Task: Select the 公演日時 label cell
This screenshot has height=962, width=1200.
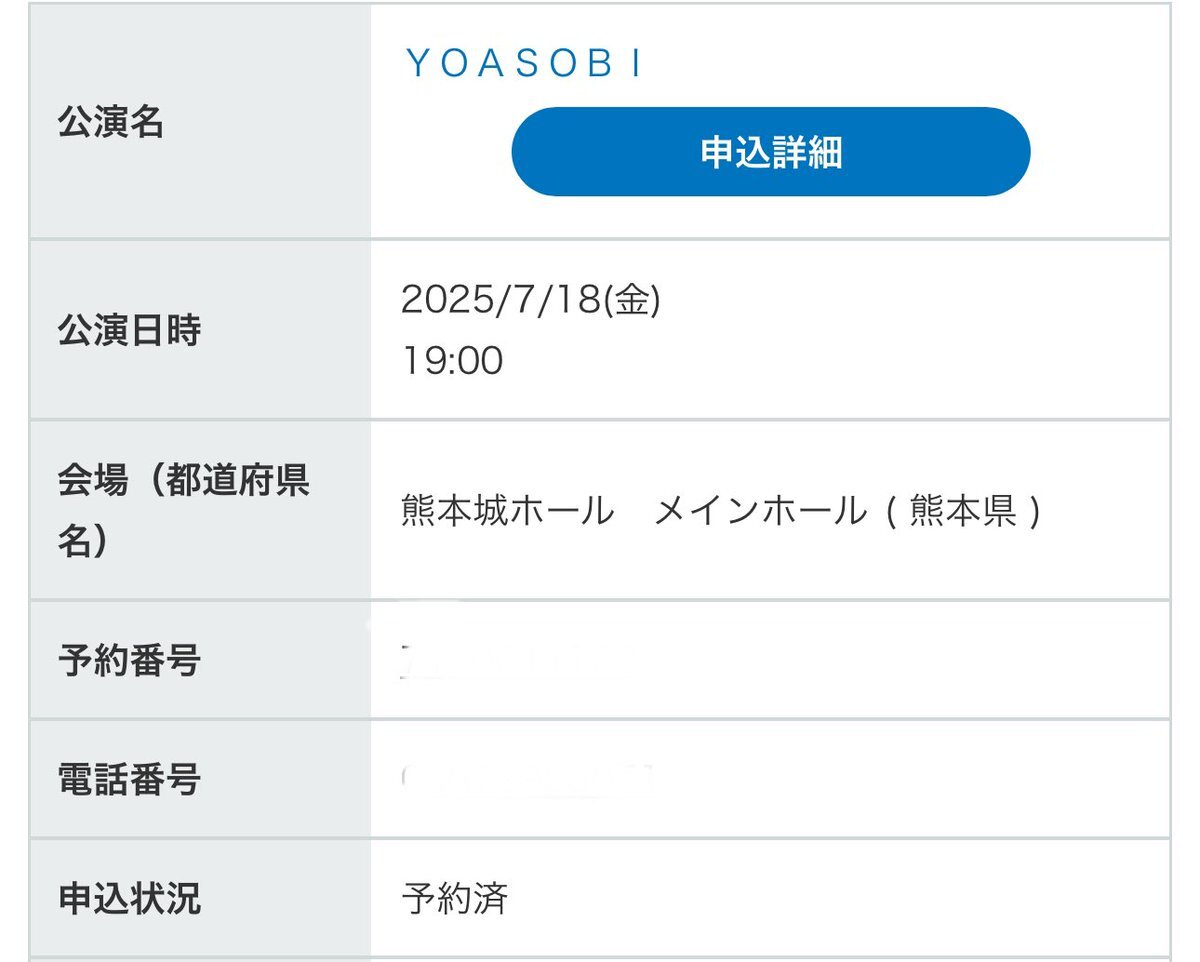Action: (200, 330)
